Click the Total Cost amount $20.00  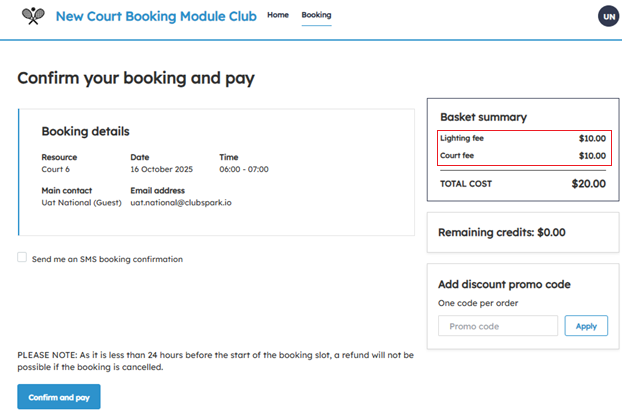(588, 184)
